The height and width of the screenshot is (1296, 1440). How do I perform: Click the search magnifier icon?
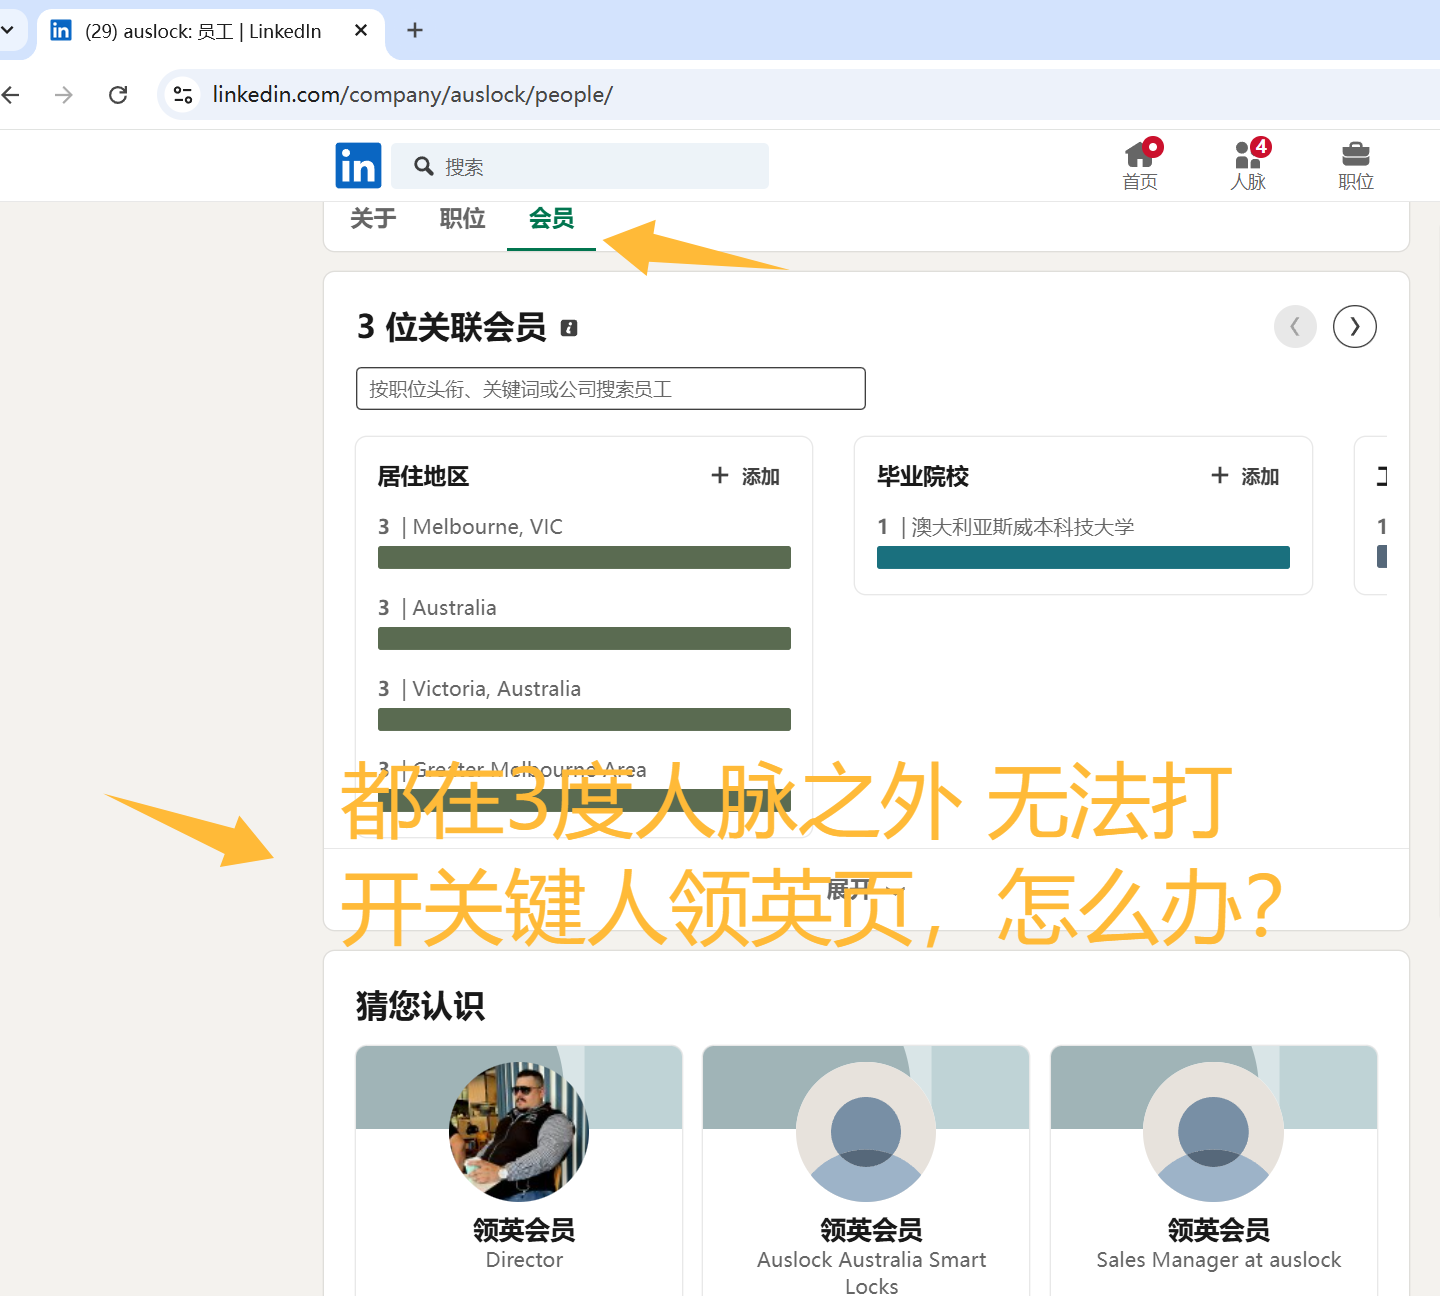424,166
